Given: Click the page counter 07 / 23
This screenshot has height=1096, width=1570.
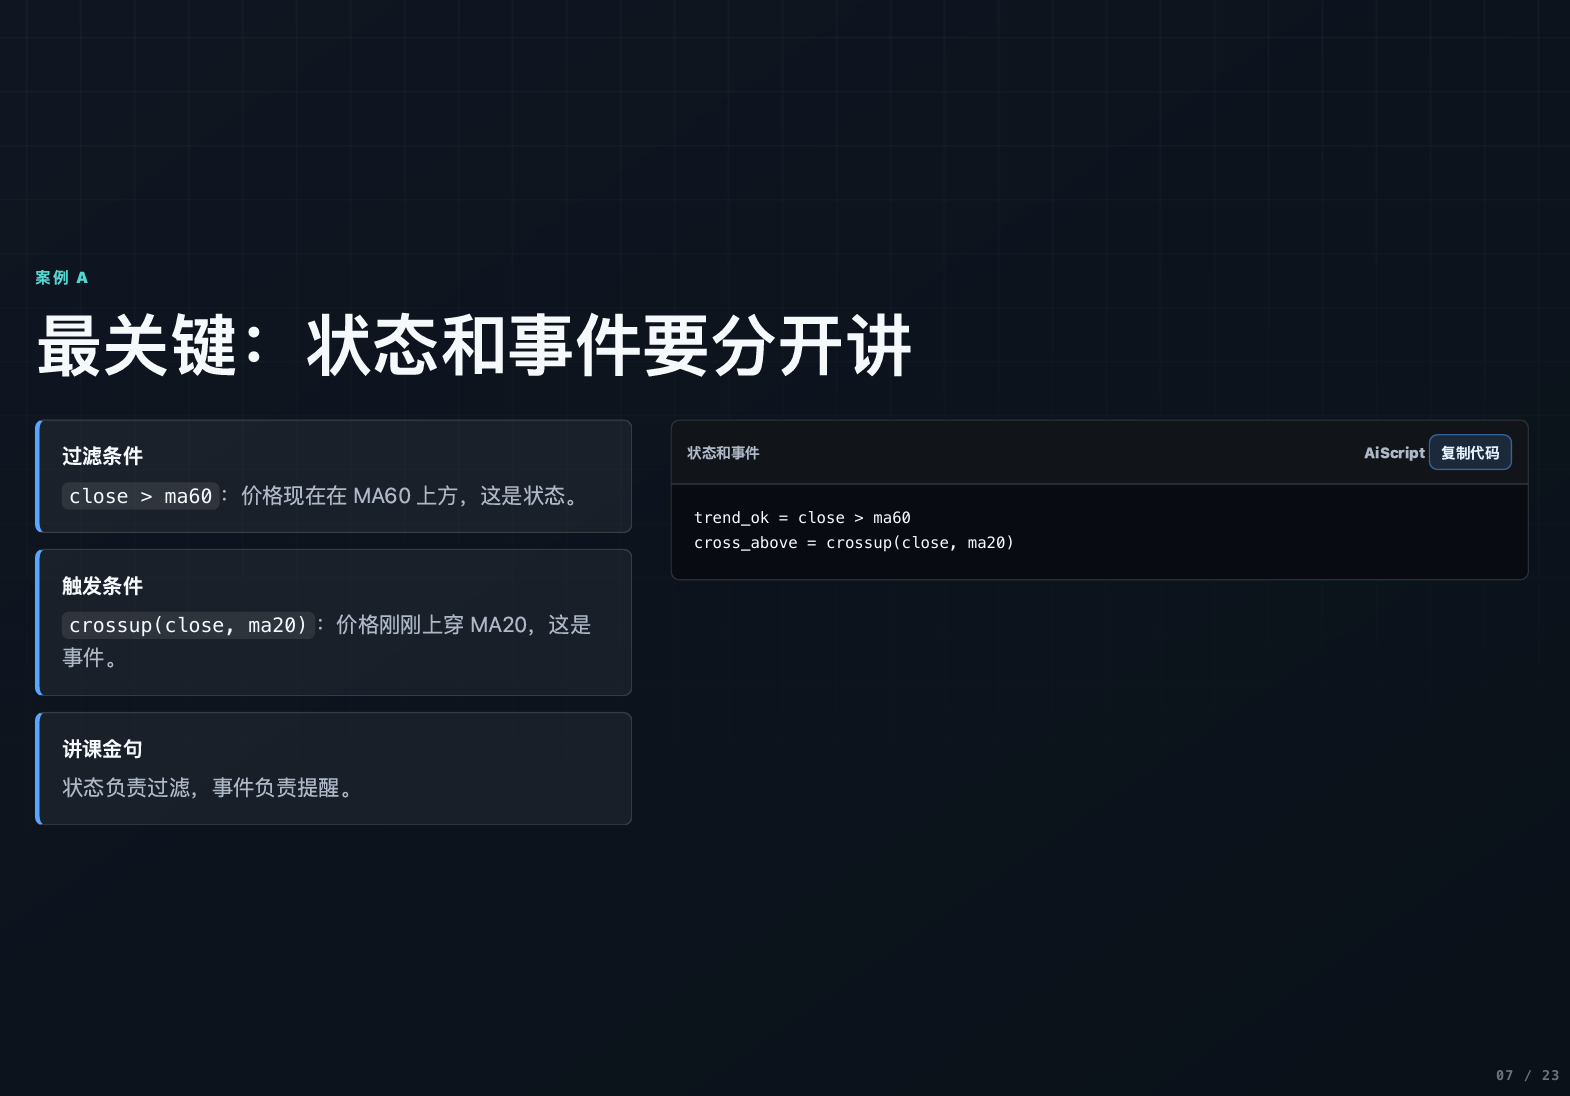Looking at the screenshot, I should [x=1527, y=1075].
